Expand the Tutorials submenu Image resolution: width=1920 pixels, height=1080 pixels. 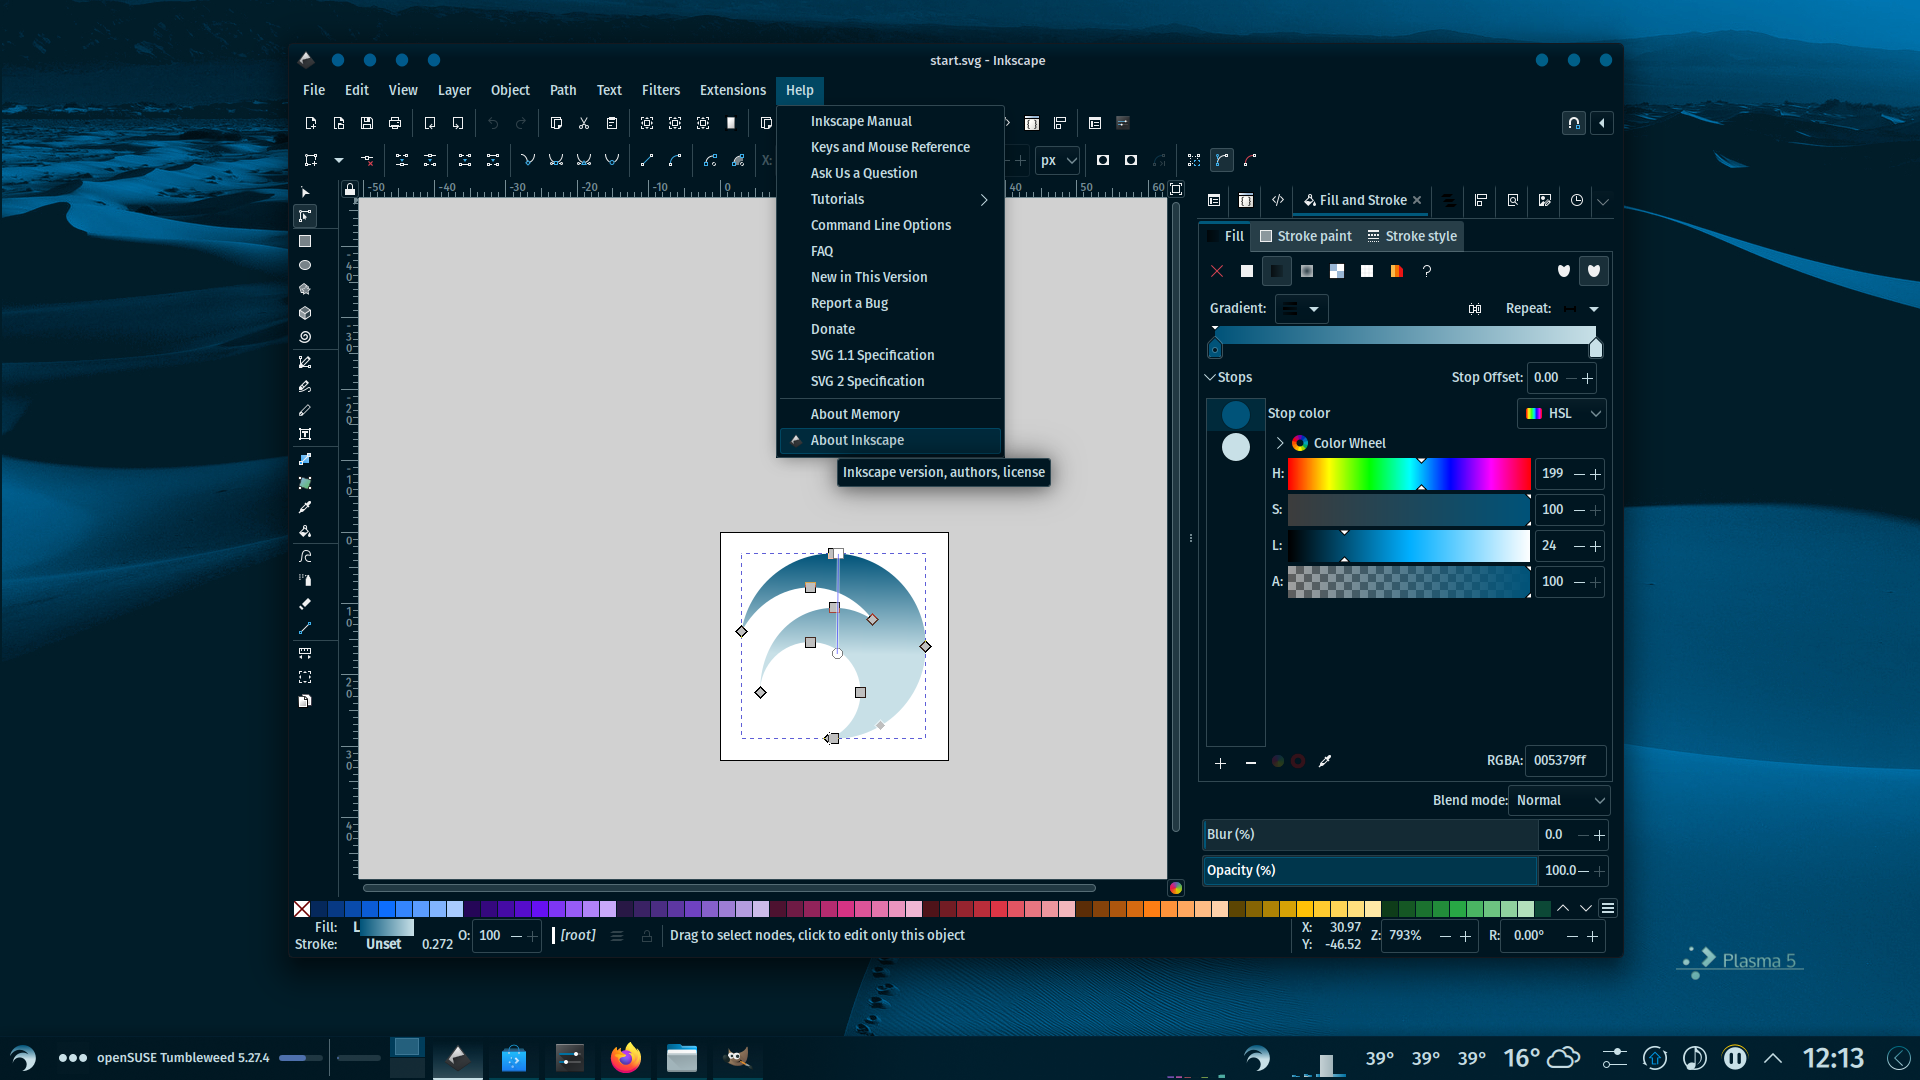[890, 199]
